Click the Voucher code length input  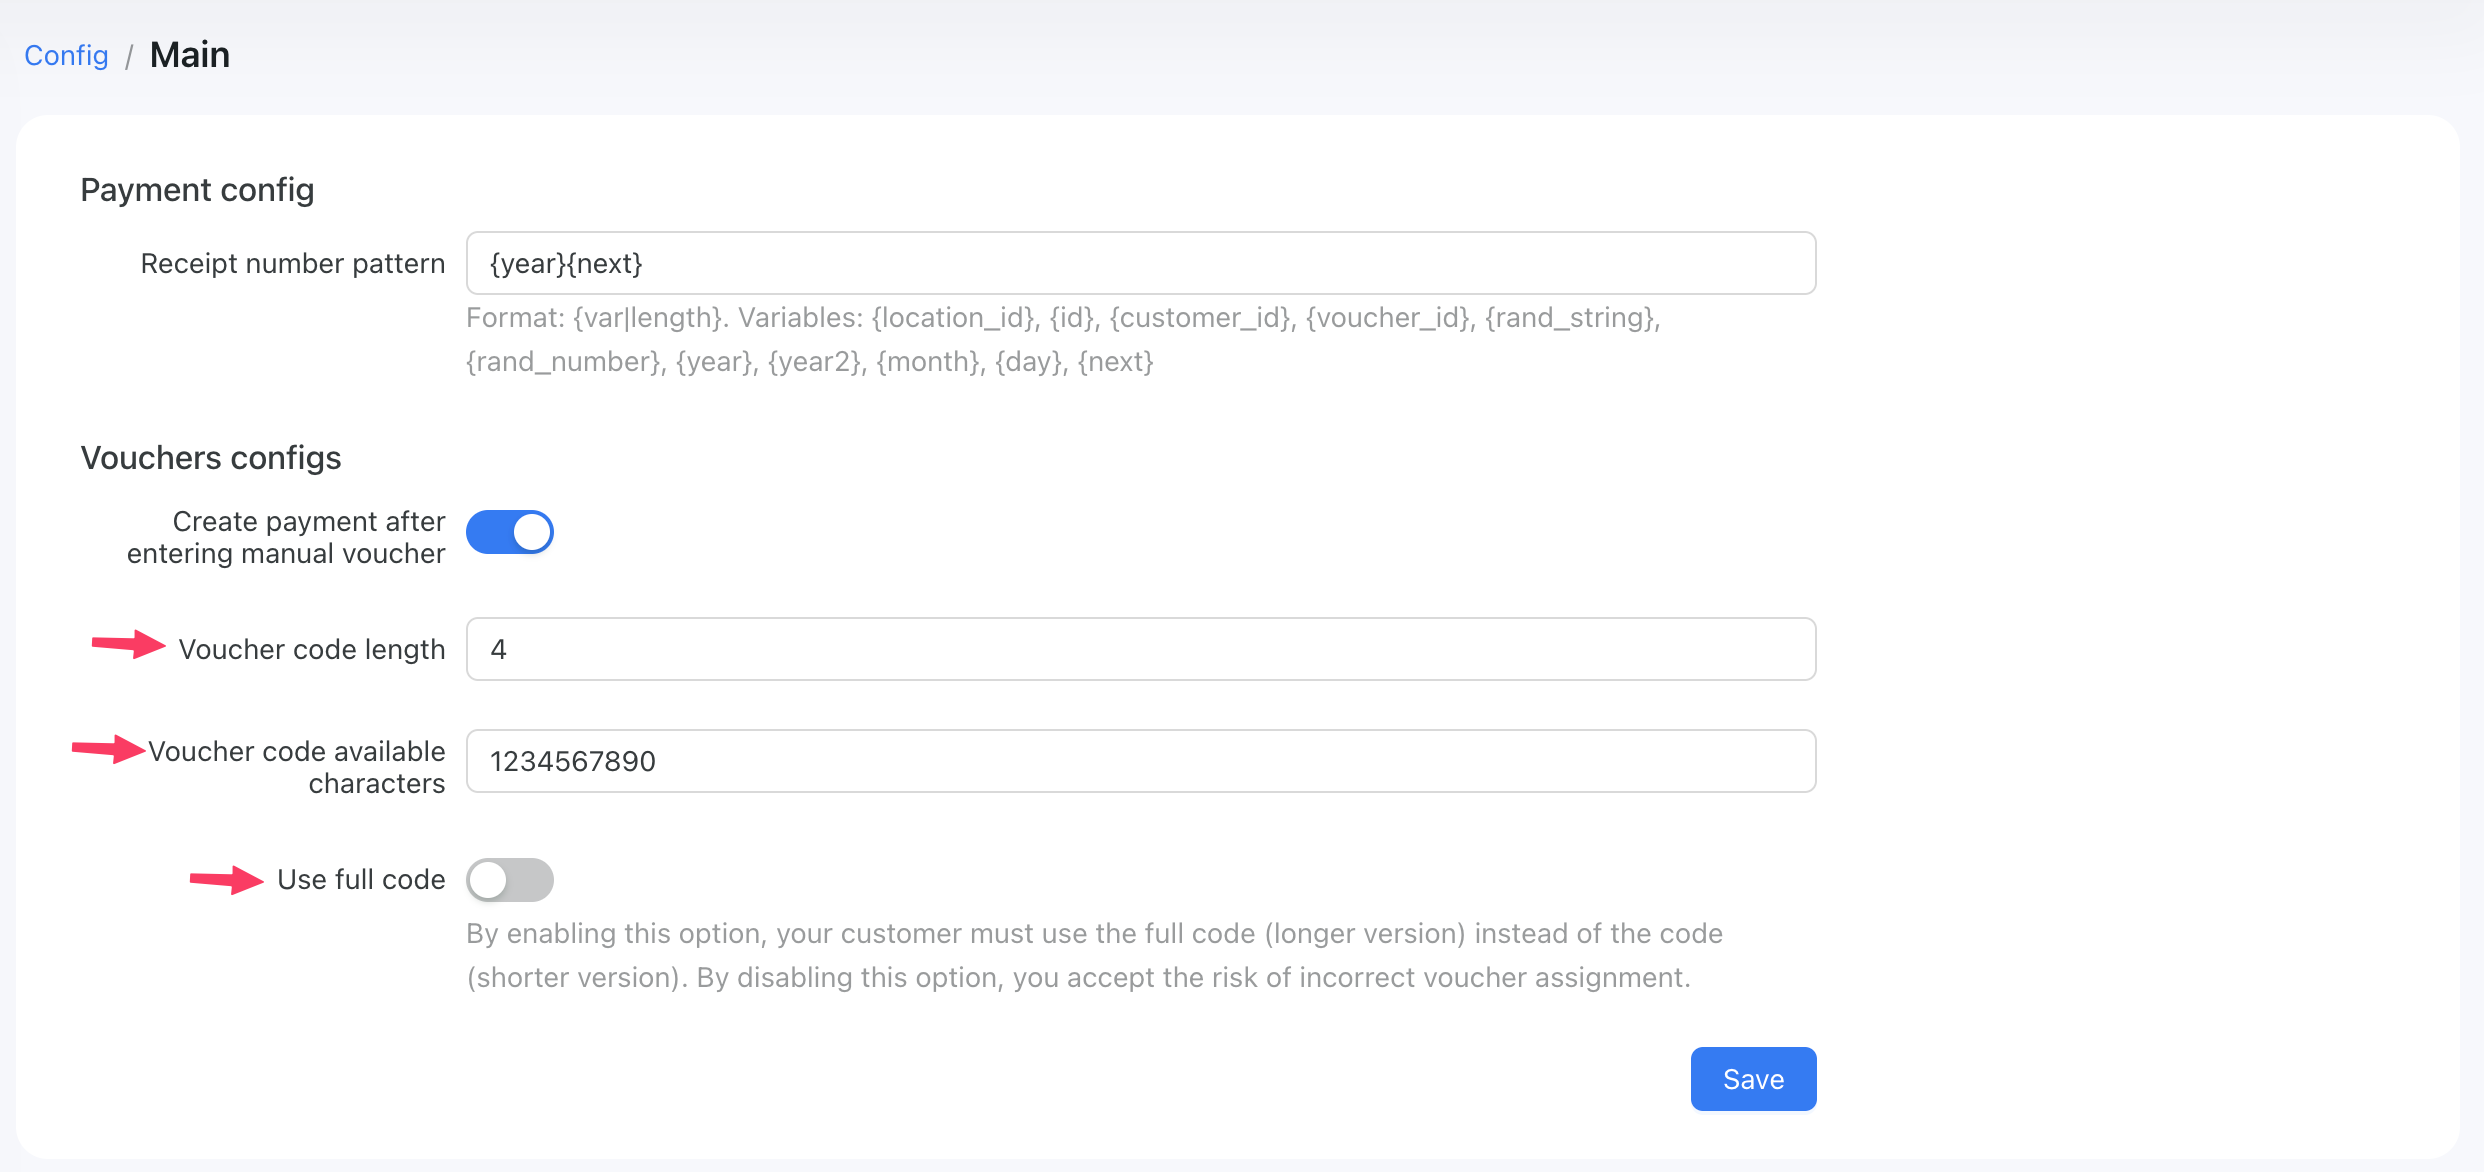coord(1141,649)
